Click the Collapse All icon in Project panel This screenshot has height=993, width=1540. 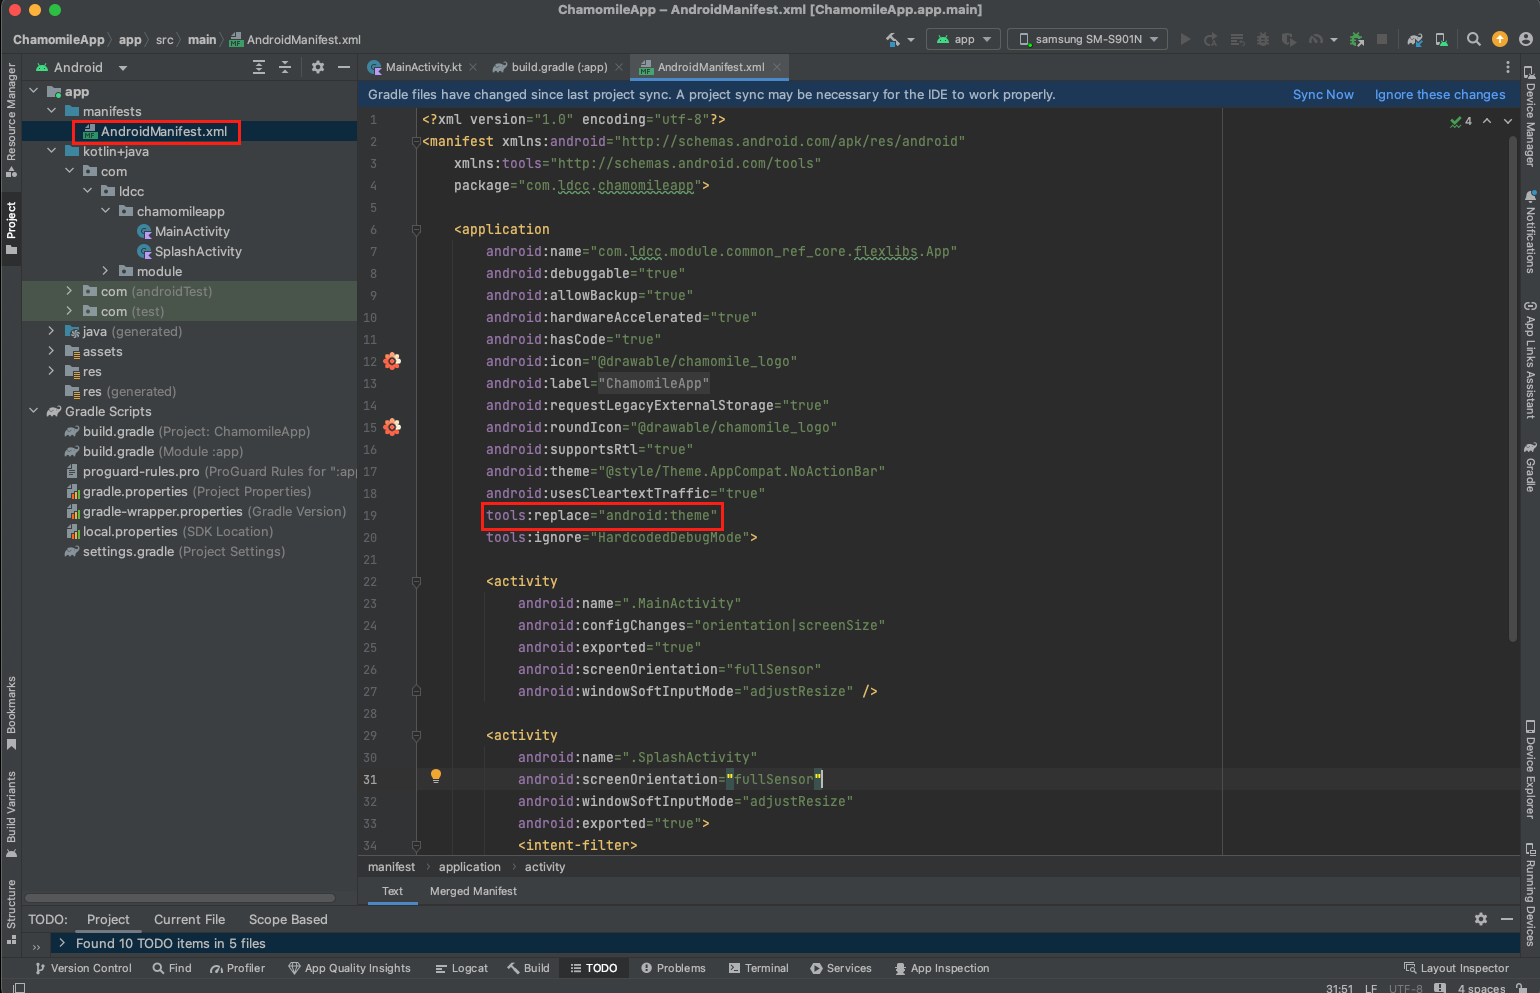pos(285,67)
